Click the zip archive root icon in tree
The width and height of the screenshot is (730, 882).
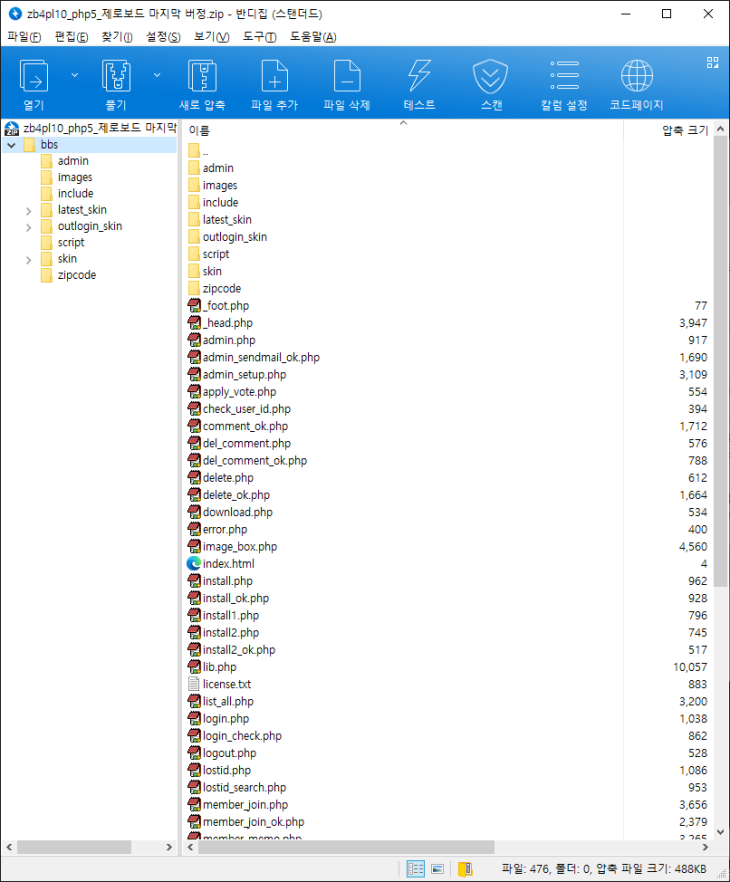click(x=11, y=128)
